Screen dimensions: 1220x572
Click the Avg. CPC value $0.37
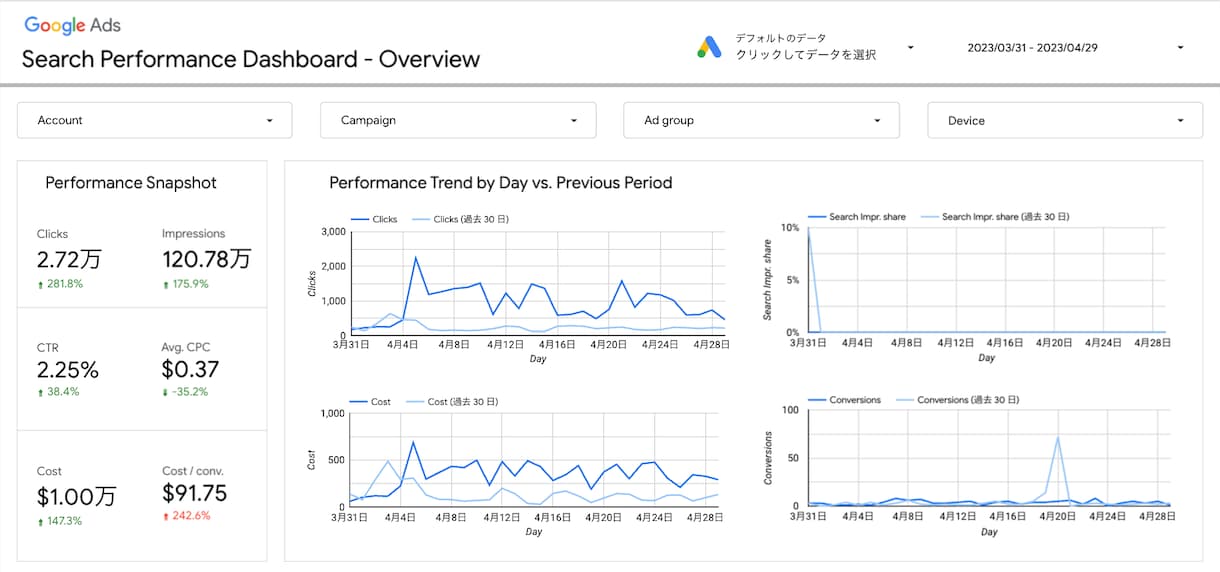tap(190, 370)
